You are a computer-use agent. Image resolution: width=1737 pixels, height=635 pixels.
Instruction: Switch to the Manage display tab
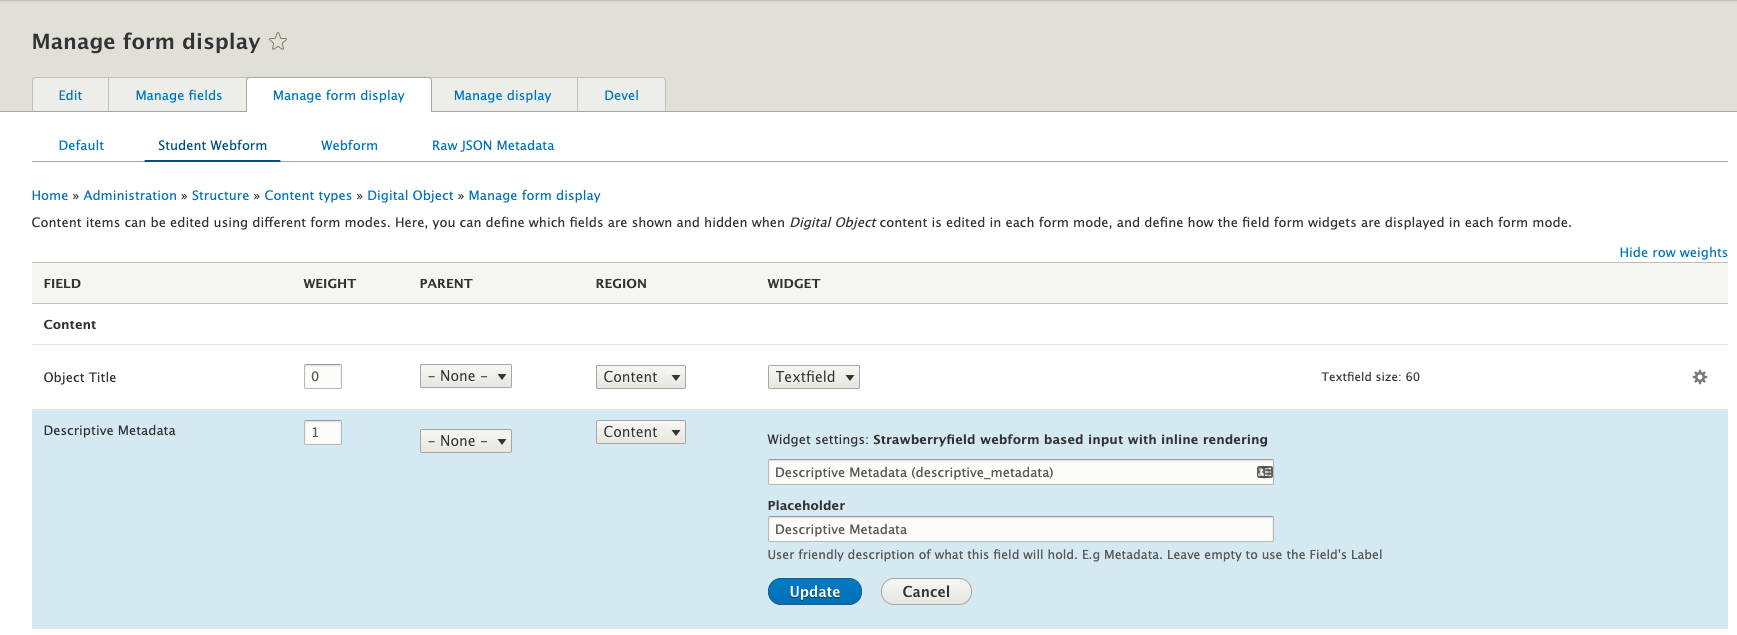click(x=502, y=95)
